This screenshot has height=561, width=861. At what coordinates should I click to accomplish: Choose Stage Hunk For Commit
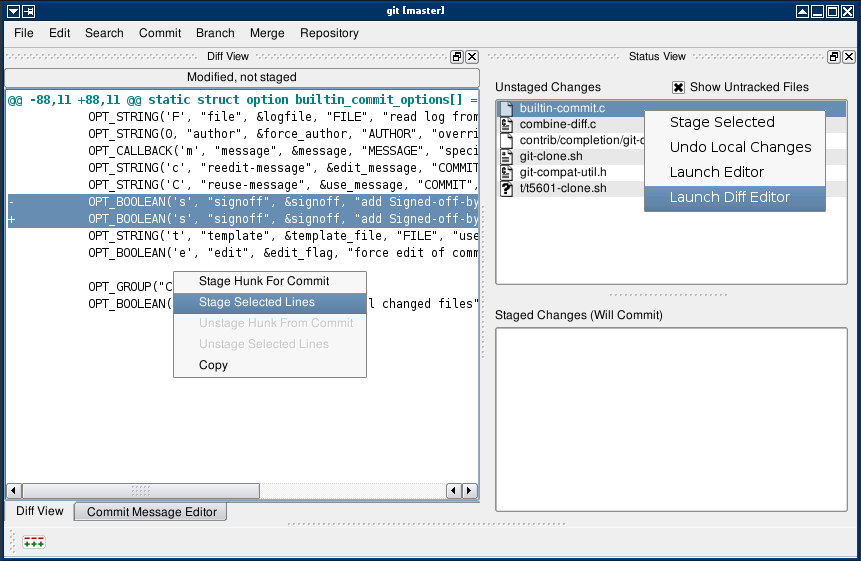[x=270, y=281]
